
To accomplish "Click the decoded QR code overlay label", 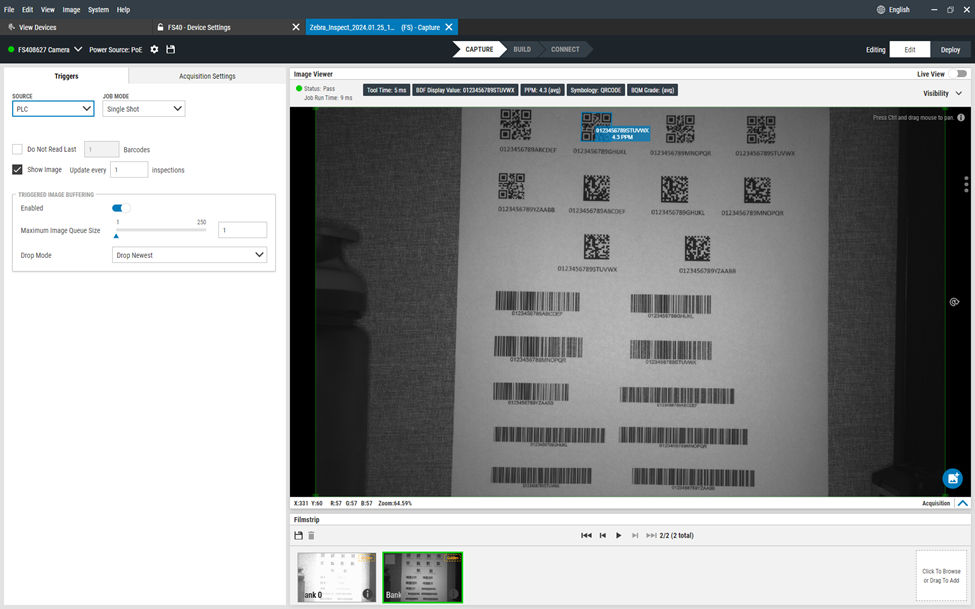I will 622,133.
